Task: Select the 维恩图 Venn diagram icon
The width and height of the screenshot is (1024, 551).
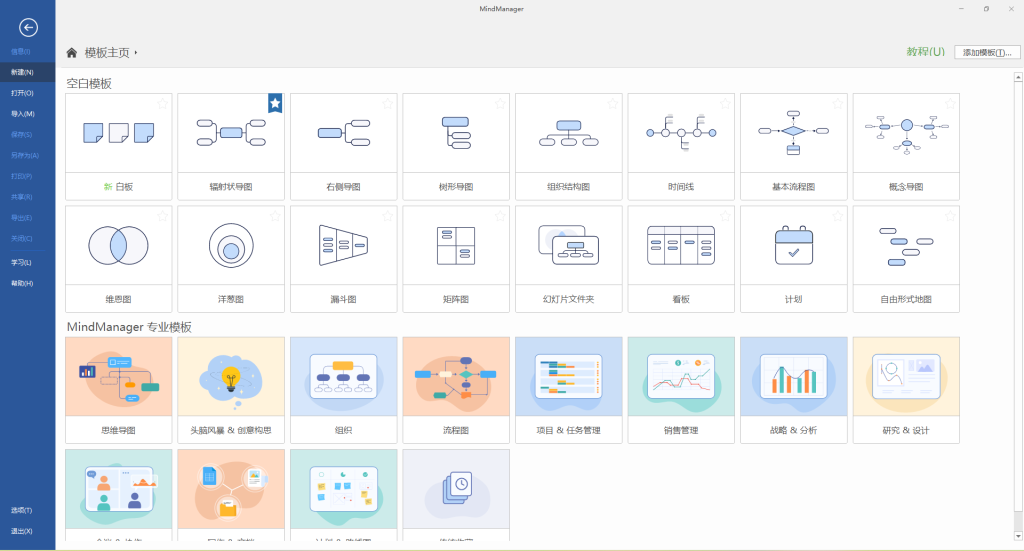Action: tap(118, 245)
